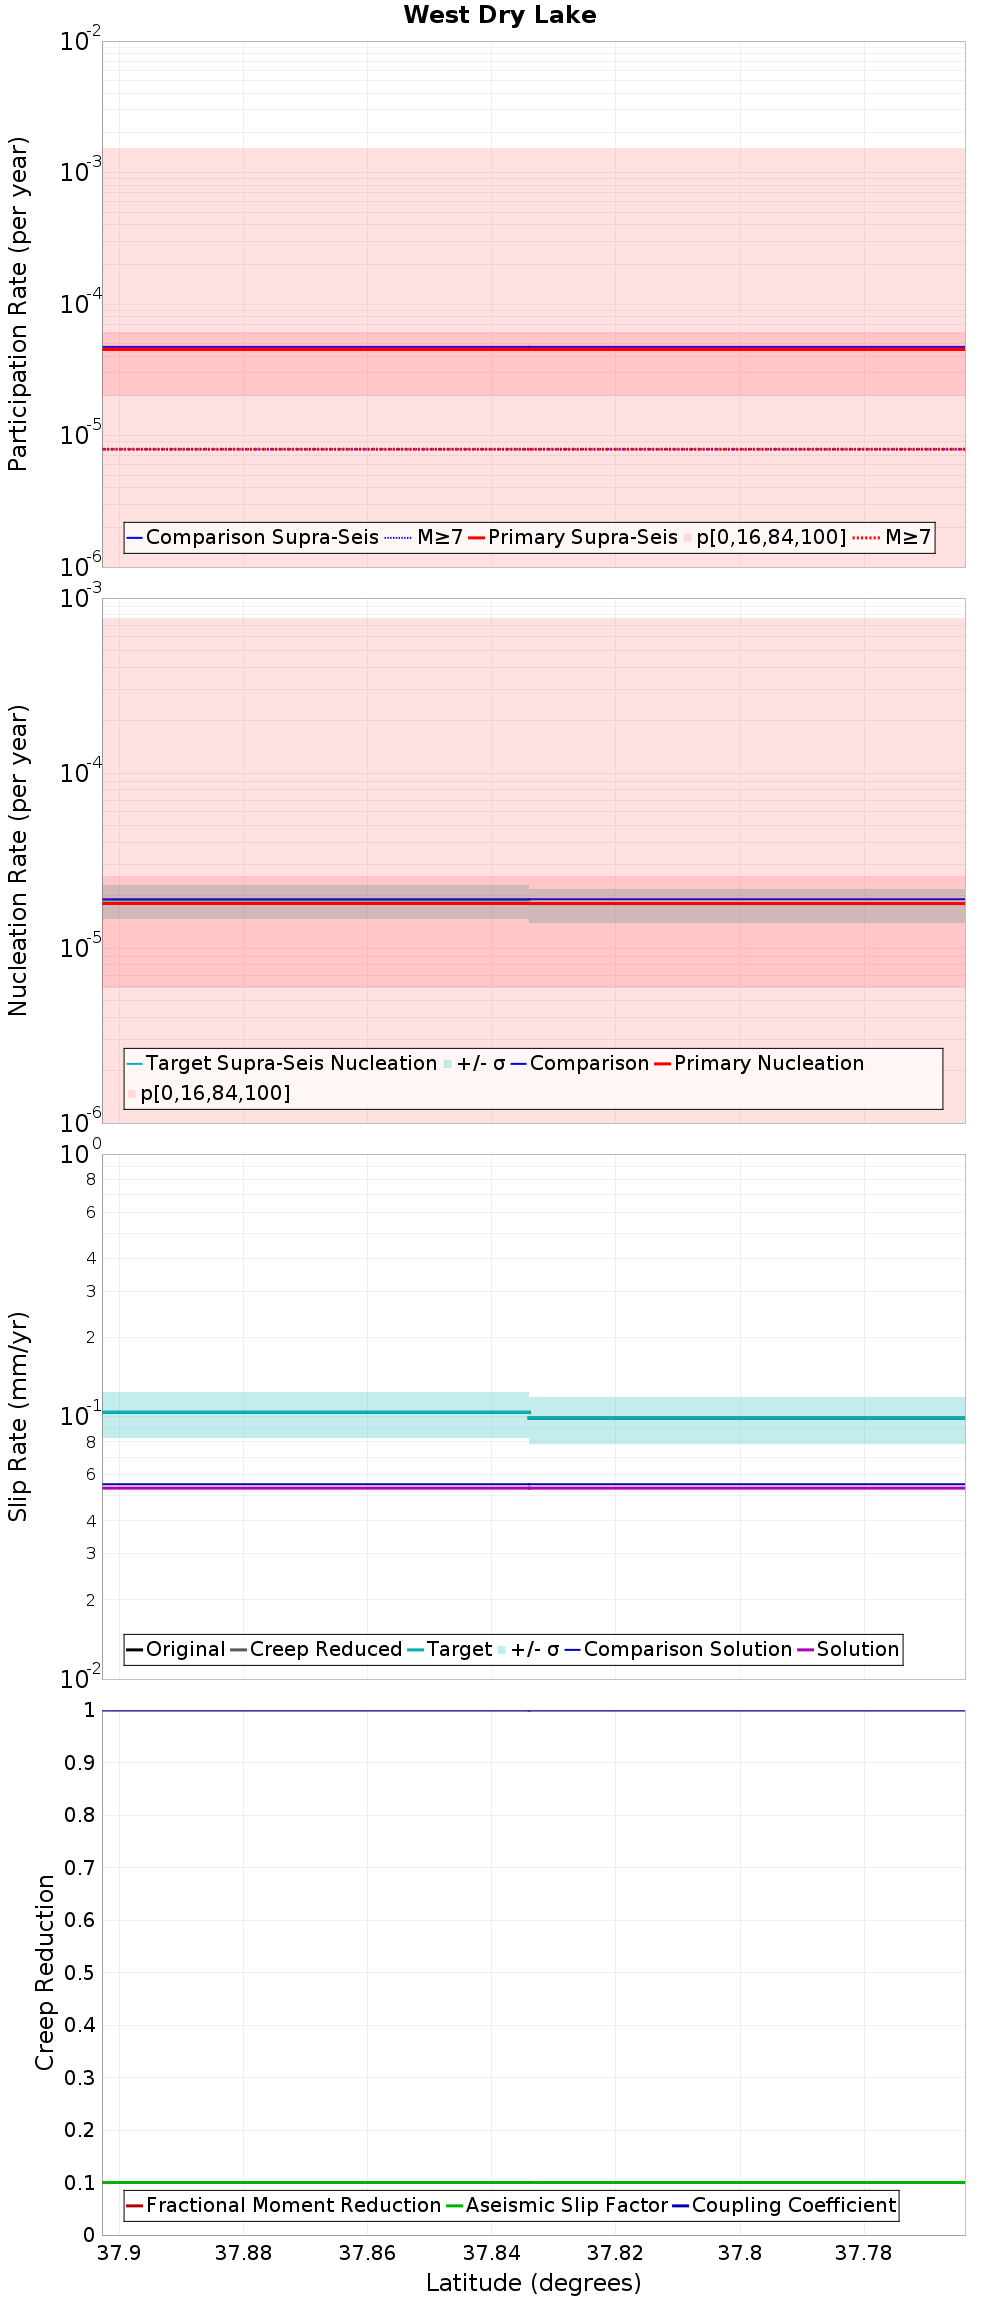Select 'Creep Reduced' legend entry
The width and height of the screenshot is (1000, 2300).
tap(316, 1649)
